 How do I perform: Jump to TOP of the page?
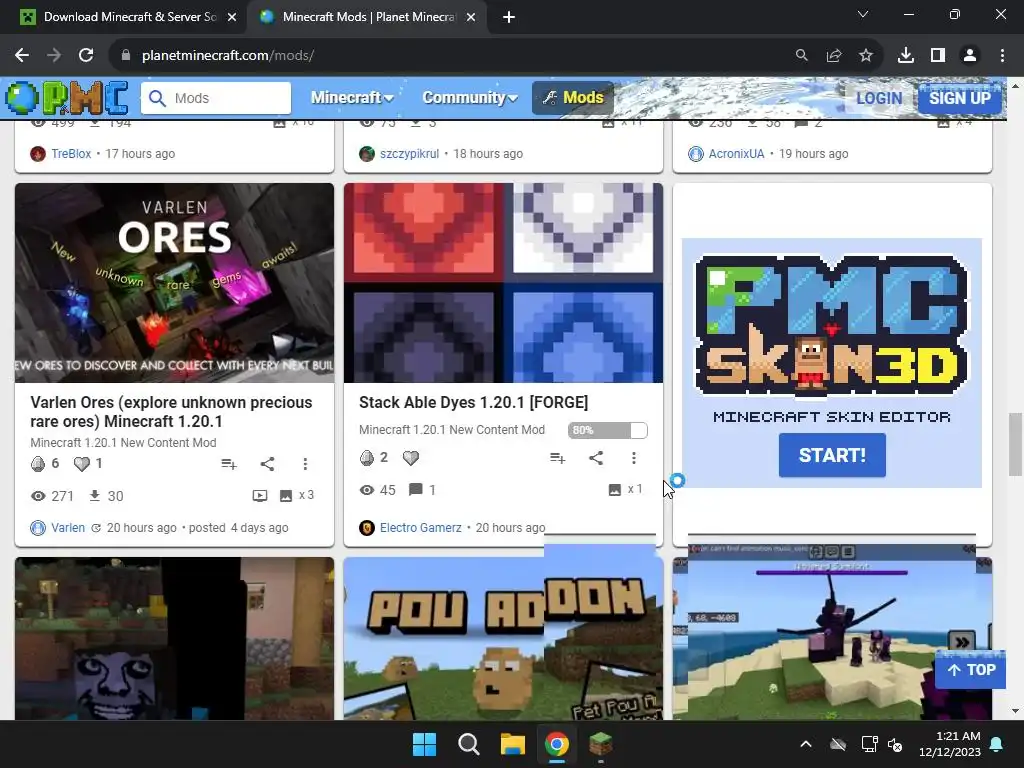[970, 670]
